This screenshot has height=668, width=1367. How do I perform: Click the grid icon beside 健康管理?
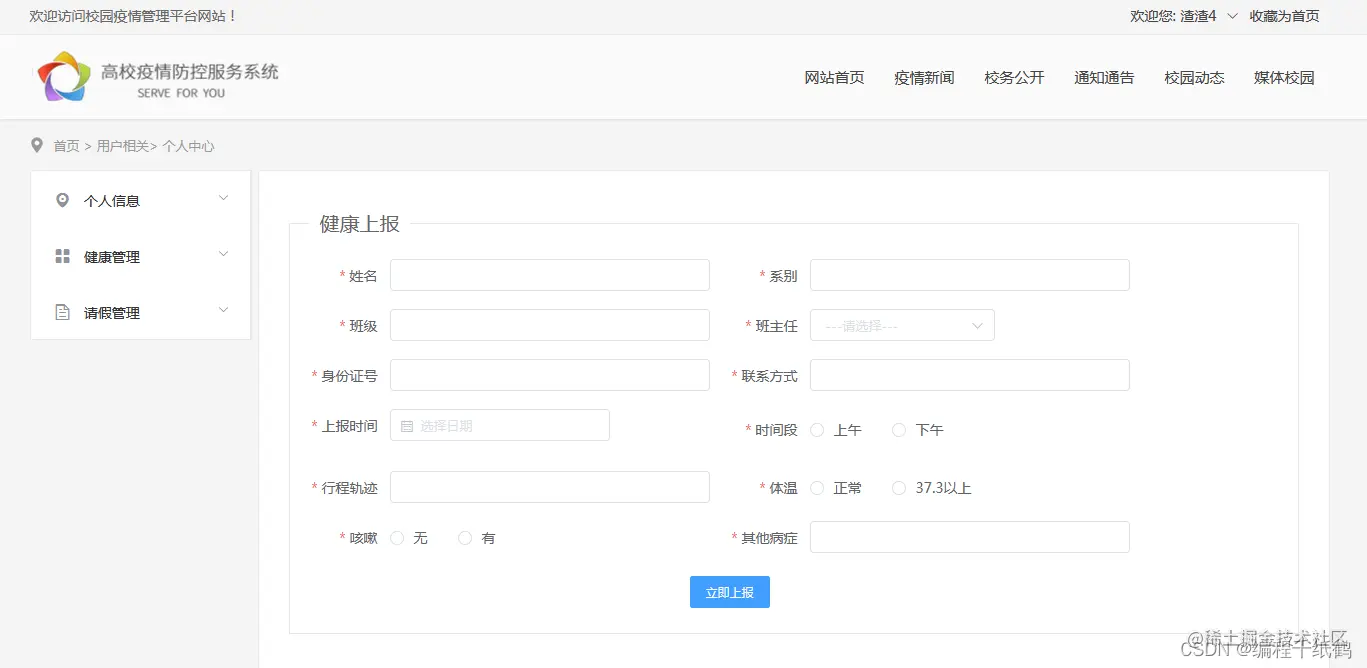tap(62, 256)
